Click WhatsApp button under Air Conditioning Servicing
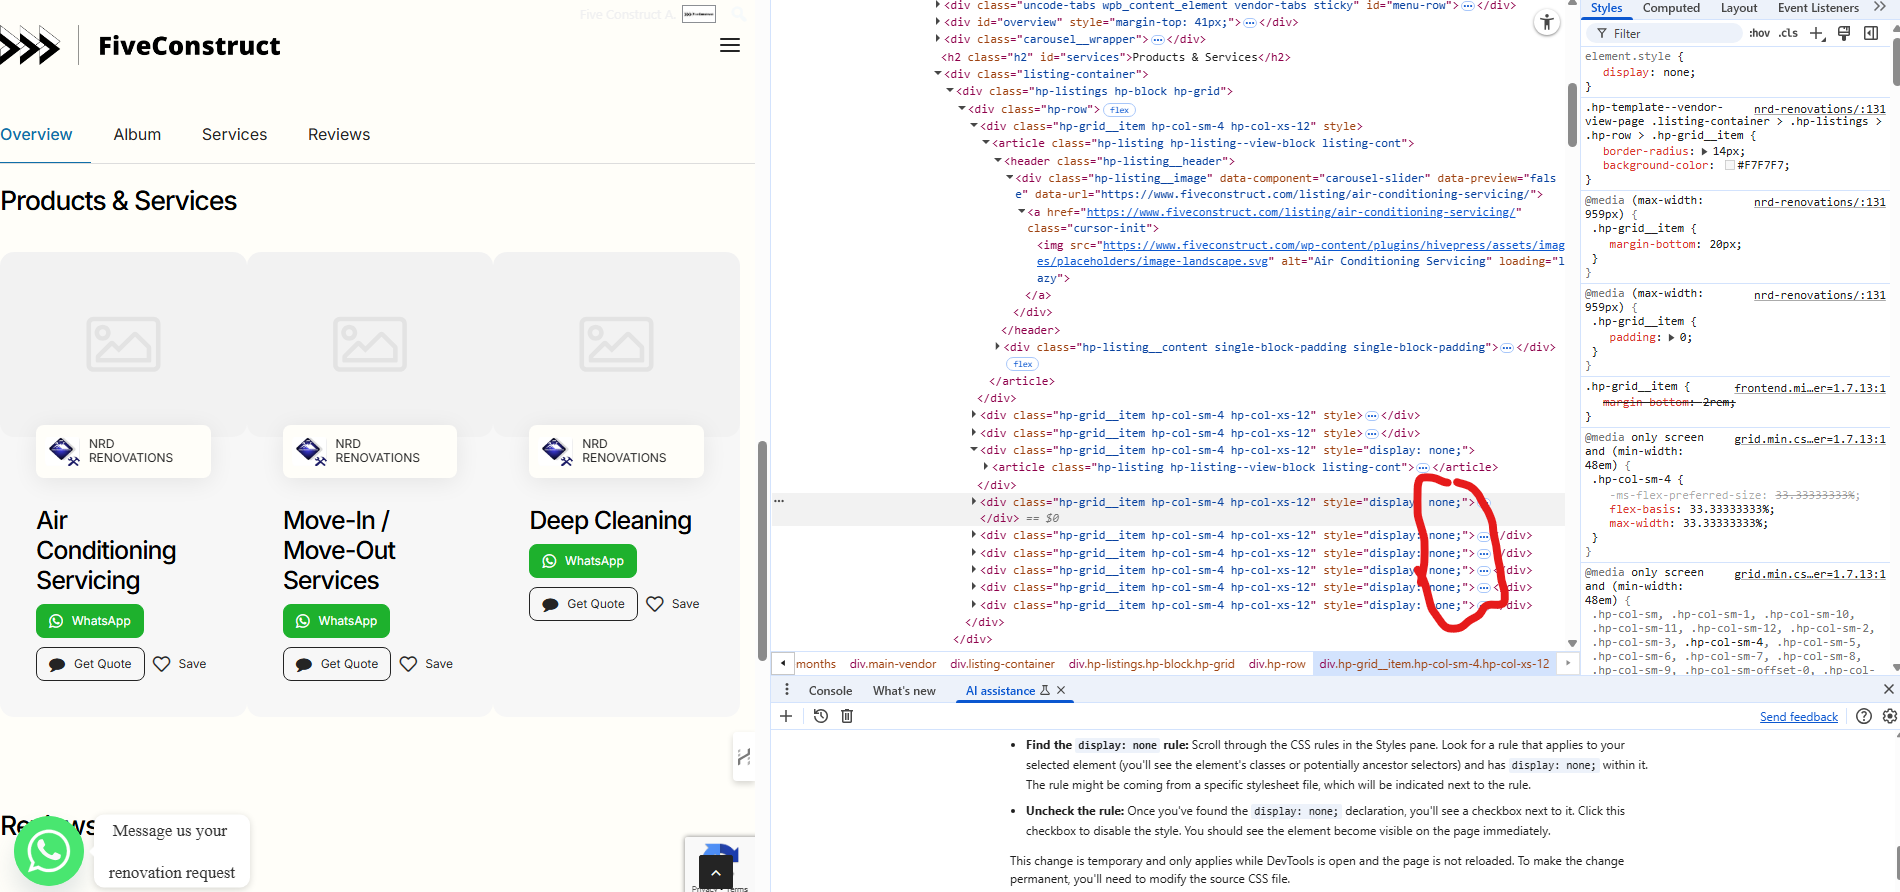The height and width of the screenshot is (892, 1900). [90, 621]
